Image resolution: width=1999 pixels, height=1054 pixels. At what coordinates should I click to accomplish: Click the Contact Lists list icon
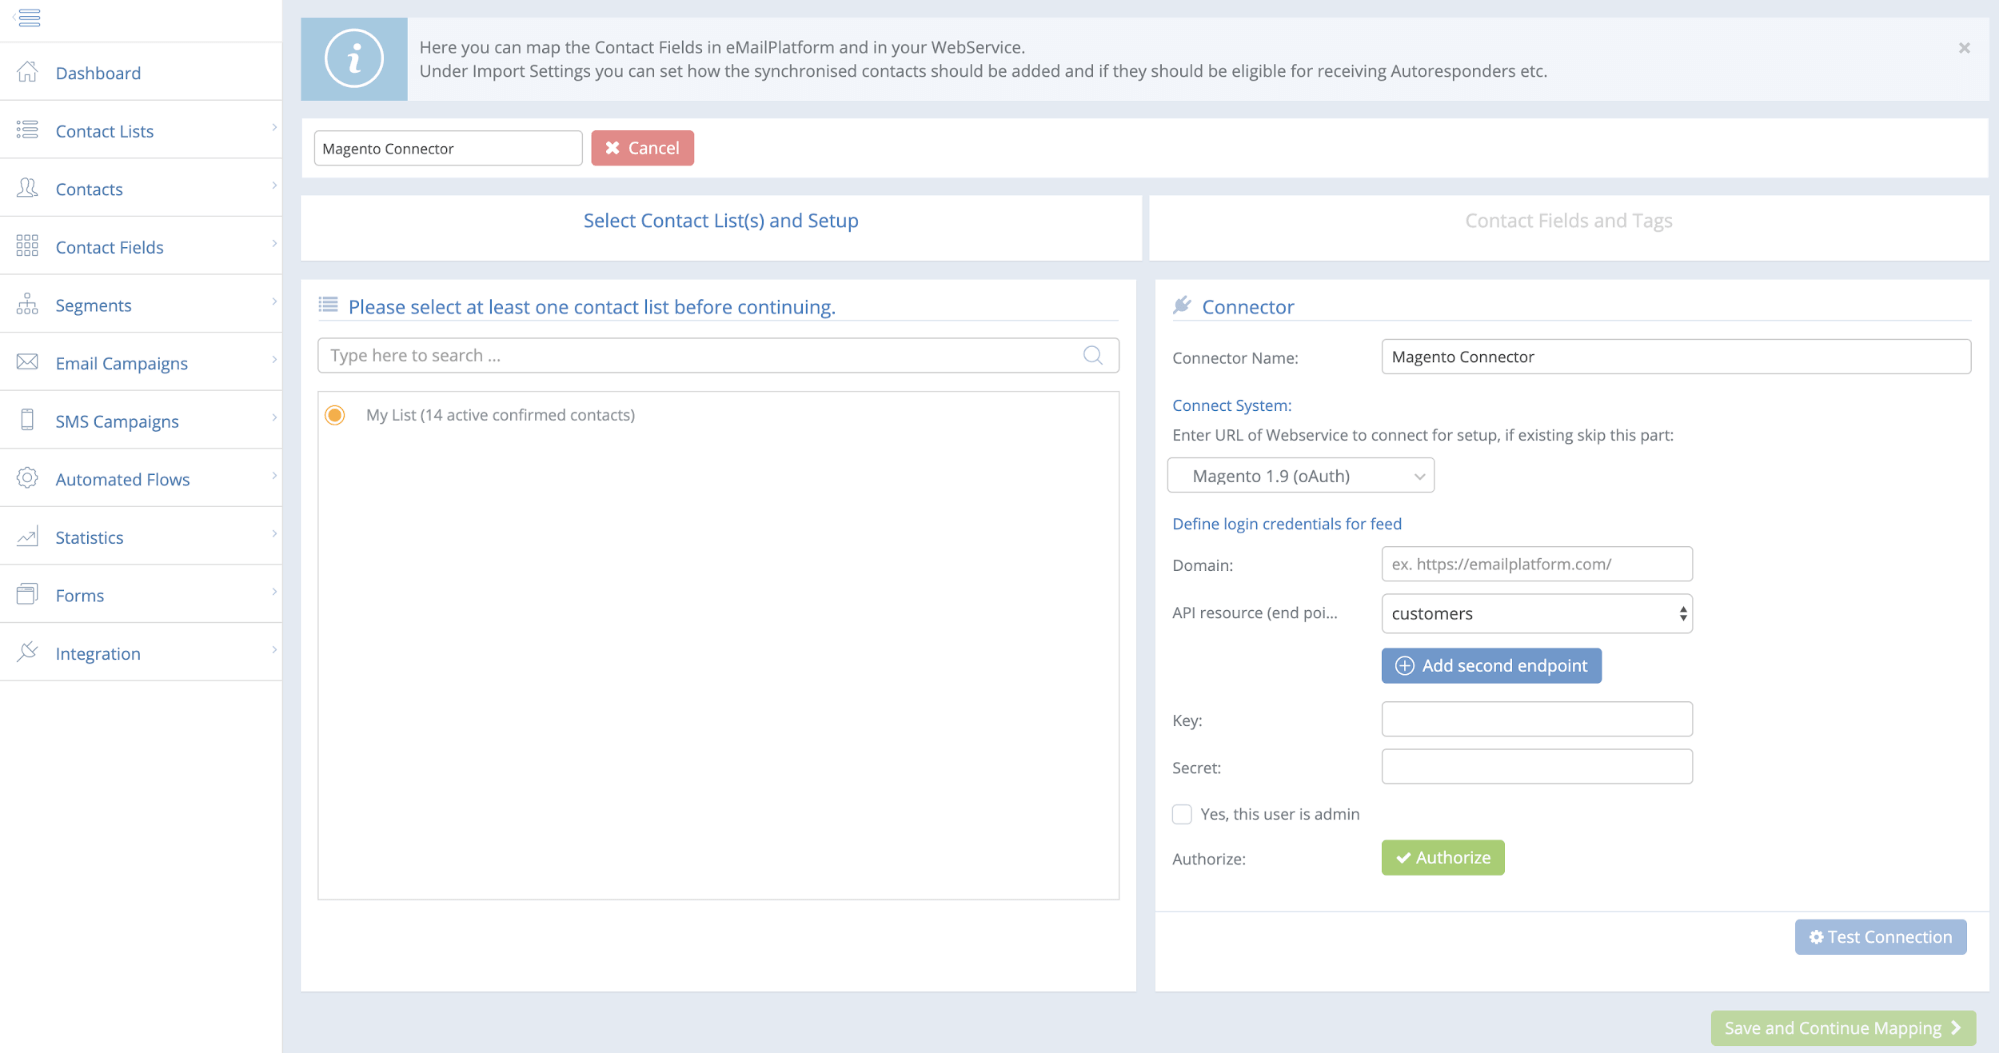pyautogui.click(x=28, y=130)
